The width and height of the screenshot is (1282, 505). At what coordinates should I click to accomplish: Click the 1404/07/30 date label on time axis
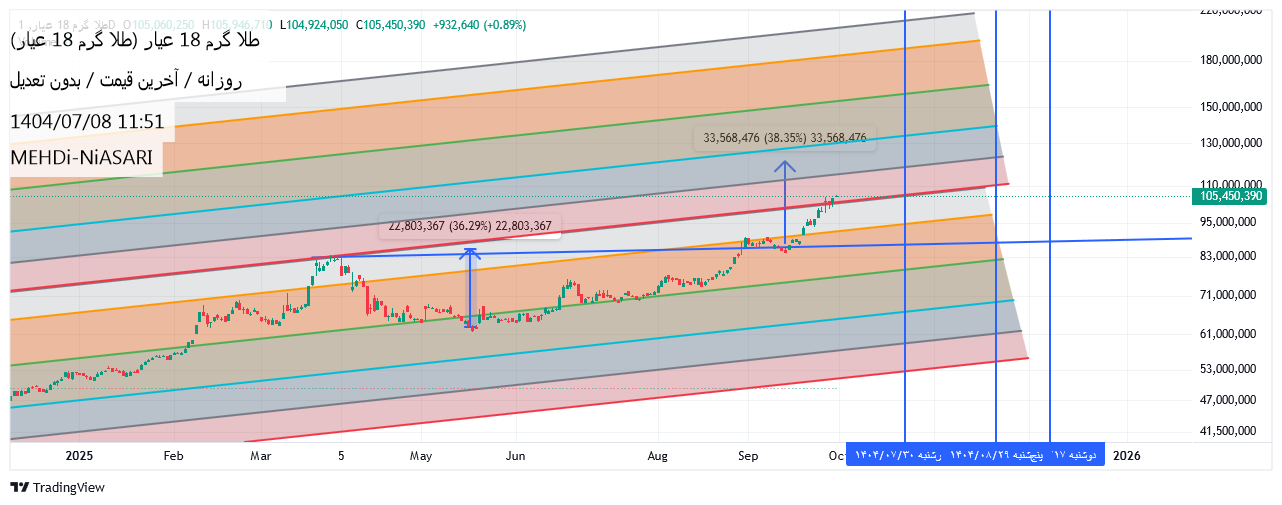pos(896,455)
